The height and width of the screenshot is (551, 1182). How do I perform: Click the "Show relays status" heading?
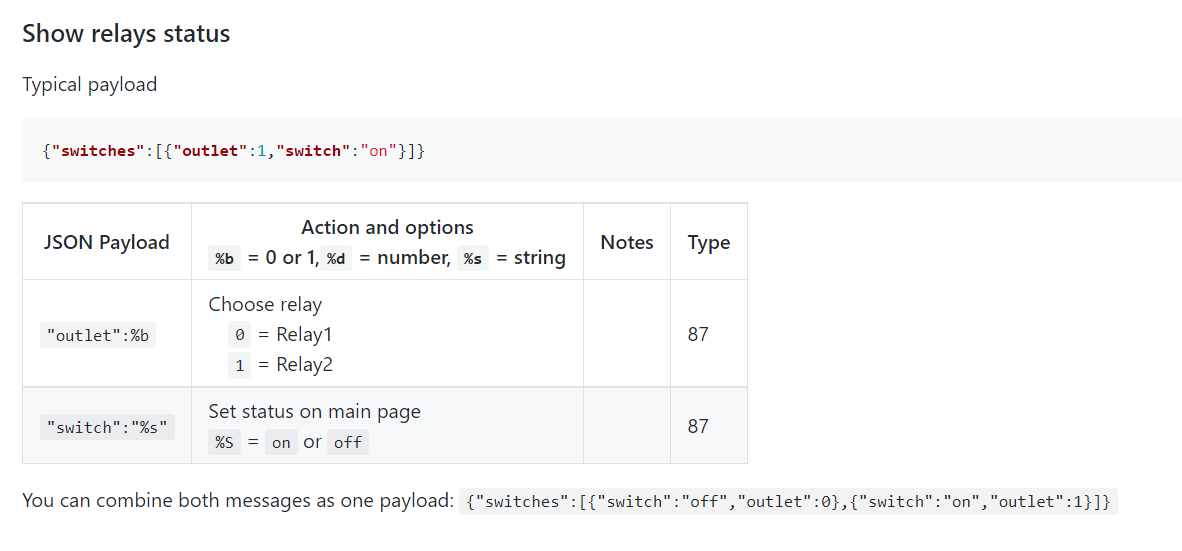coord(126,34)
